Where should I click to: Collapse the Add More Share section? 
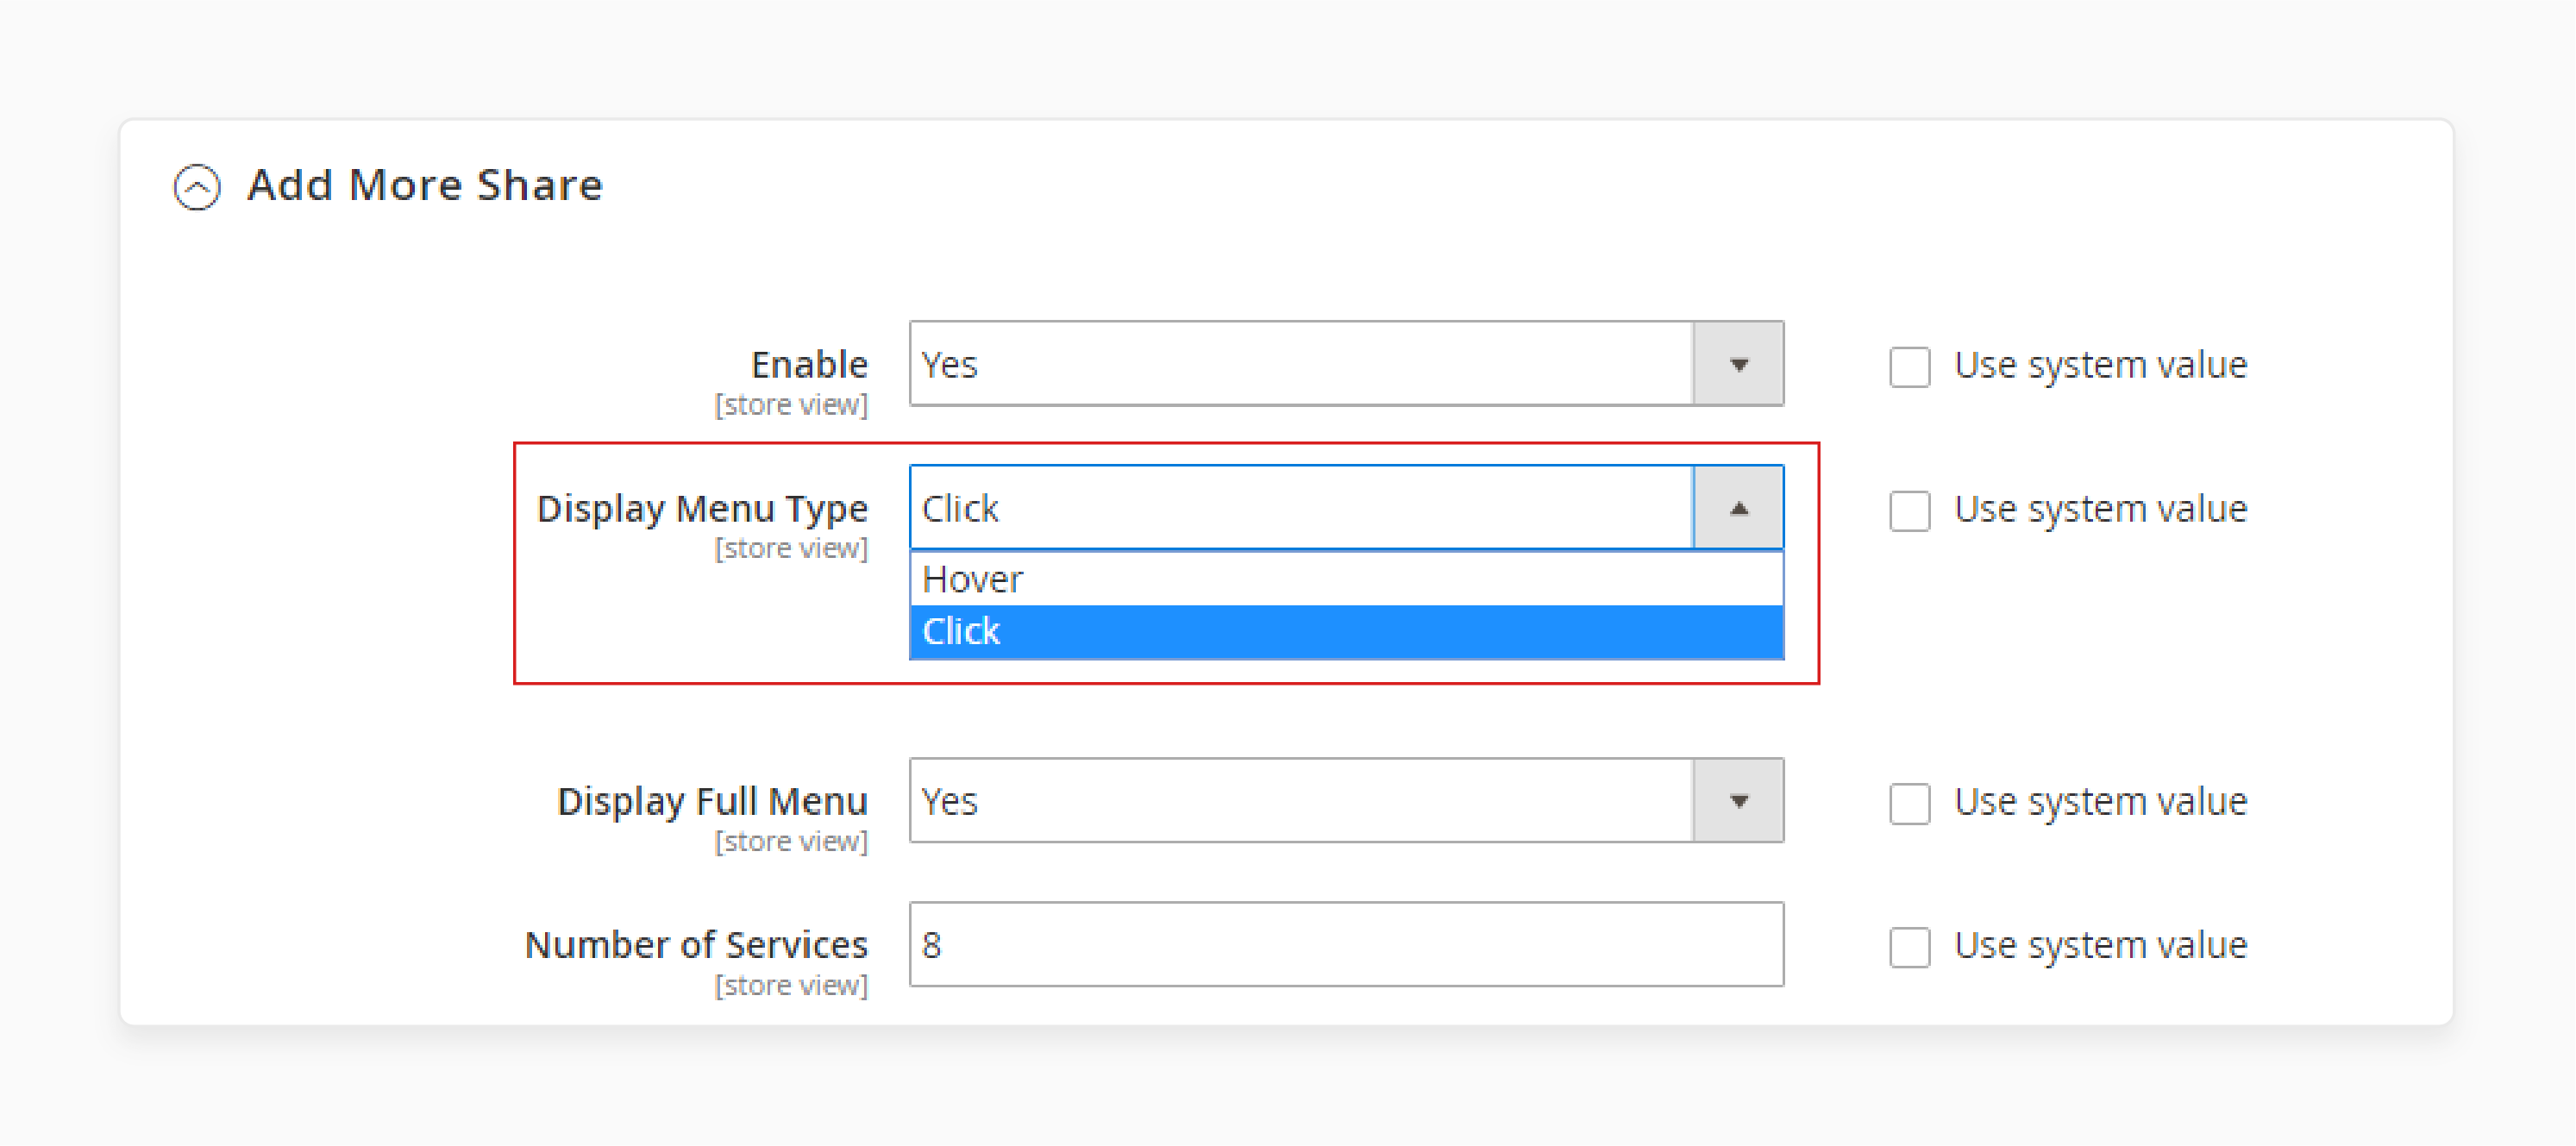point(197,186)
